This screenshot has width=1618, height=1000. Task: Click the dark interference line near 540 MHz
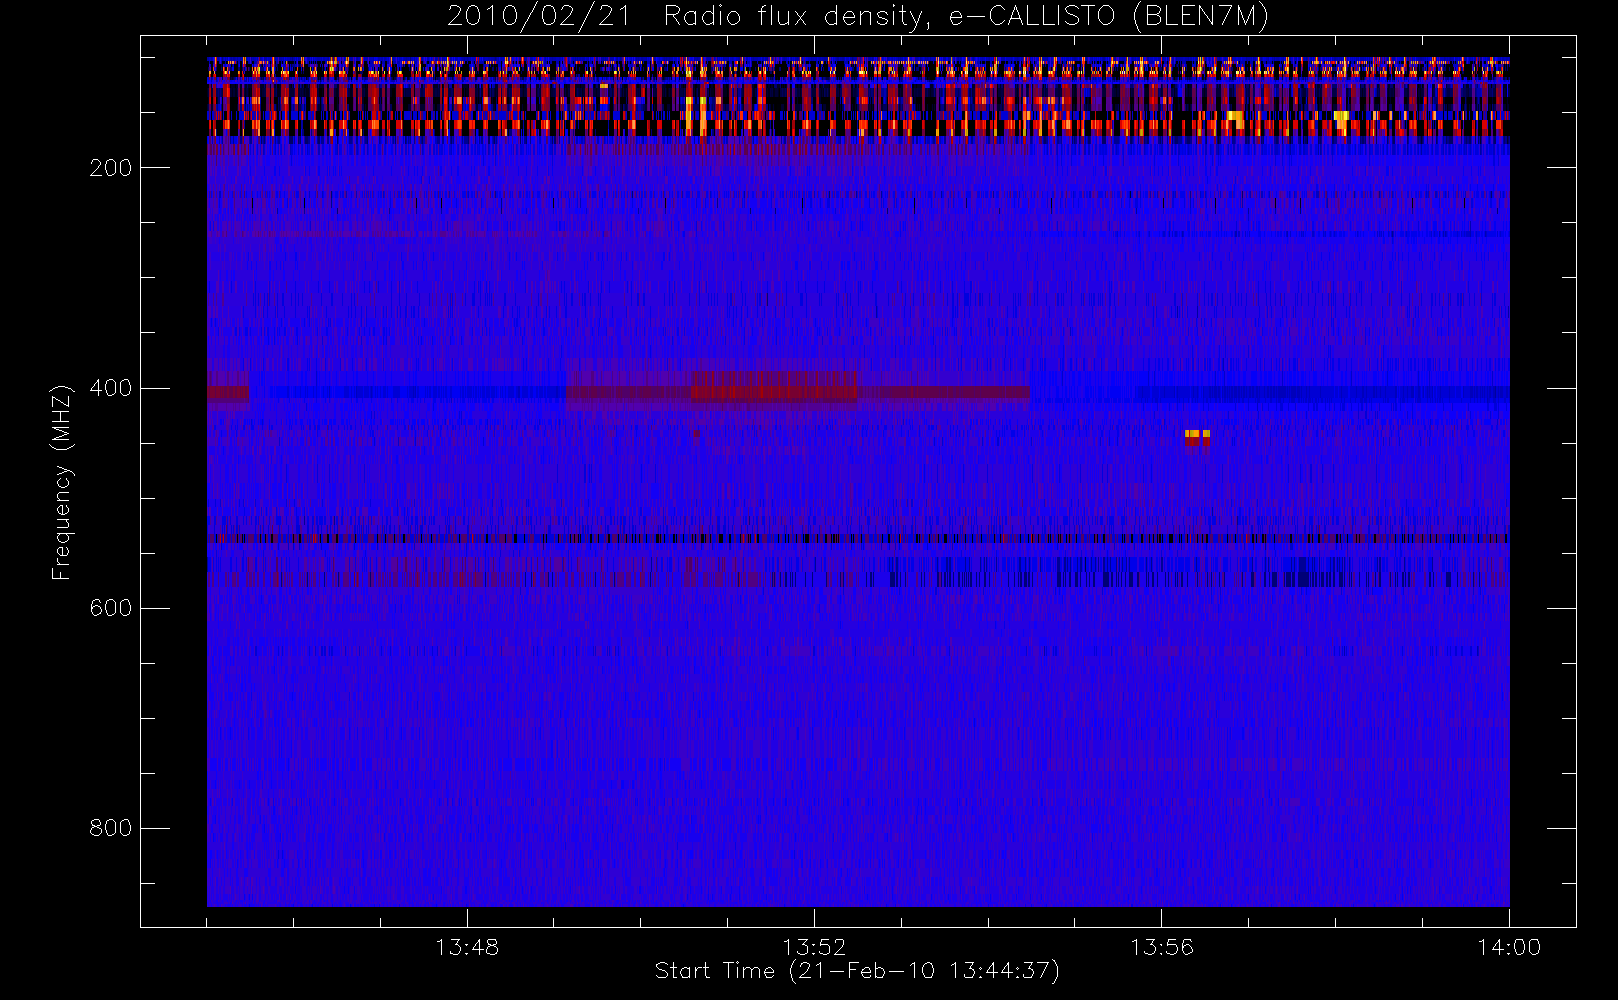click(858, 539)
